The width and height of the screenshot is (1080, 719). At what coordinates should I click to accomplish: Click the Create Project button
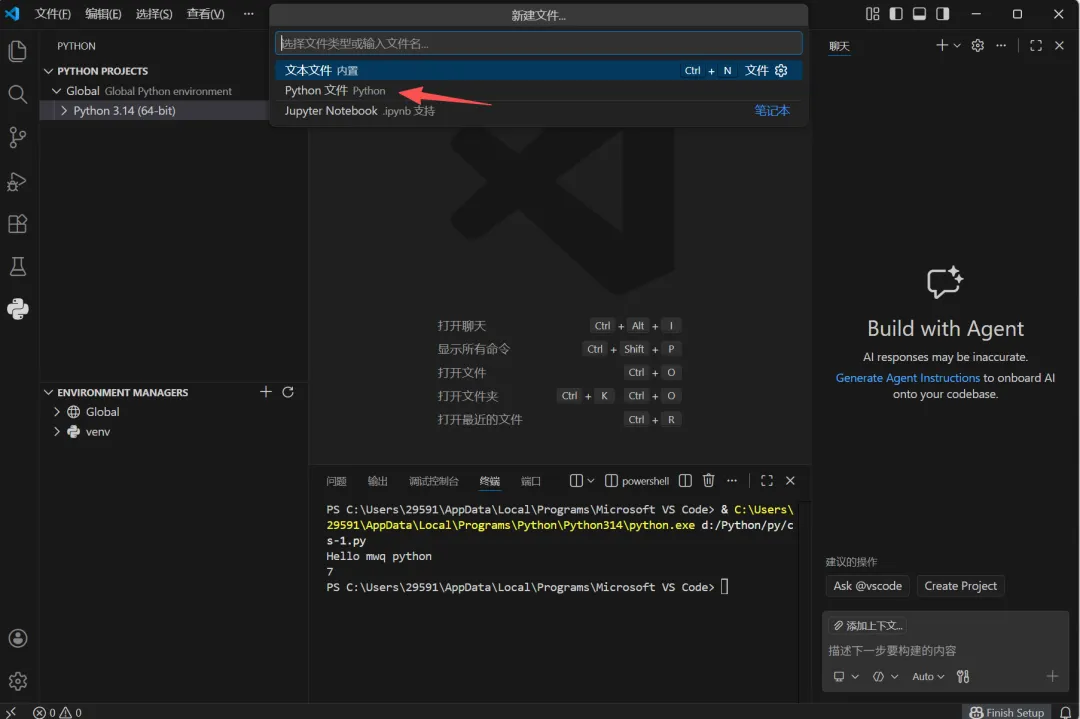[x=960, y=586]
